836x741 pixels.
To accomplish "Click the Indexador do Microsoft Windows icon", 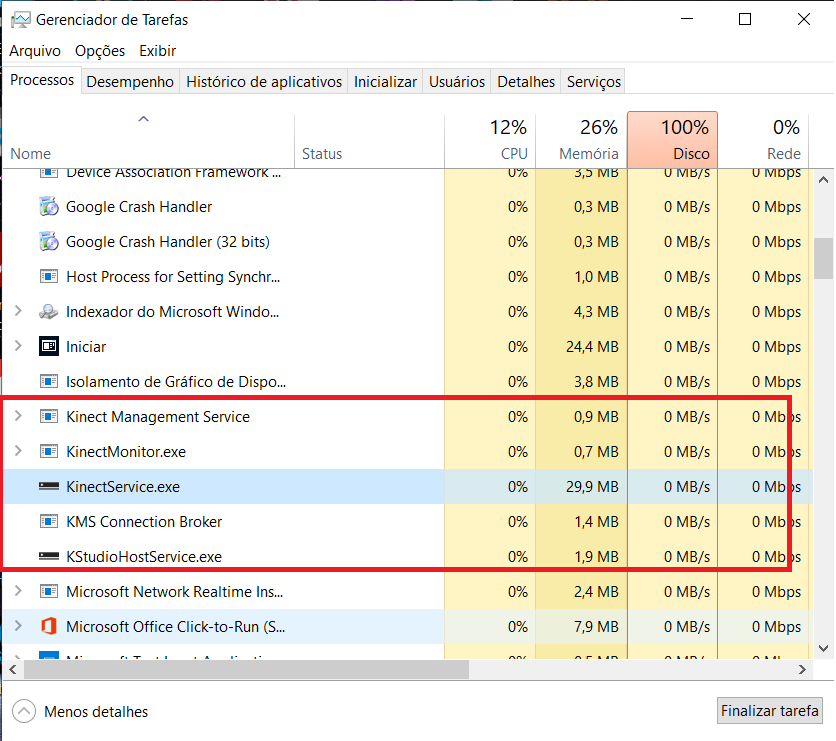I will [x=49, y=312].
